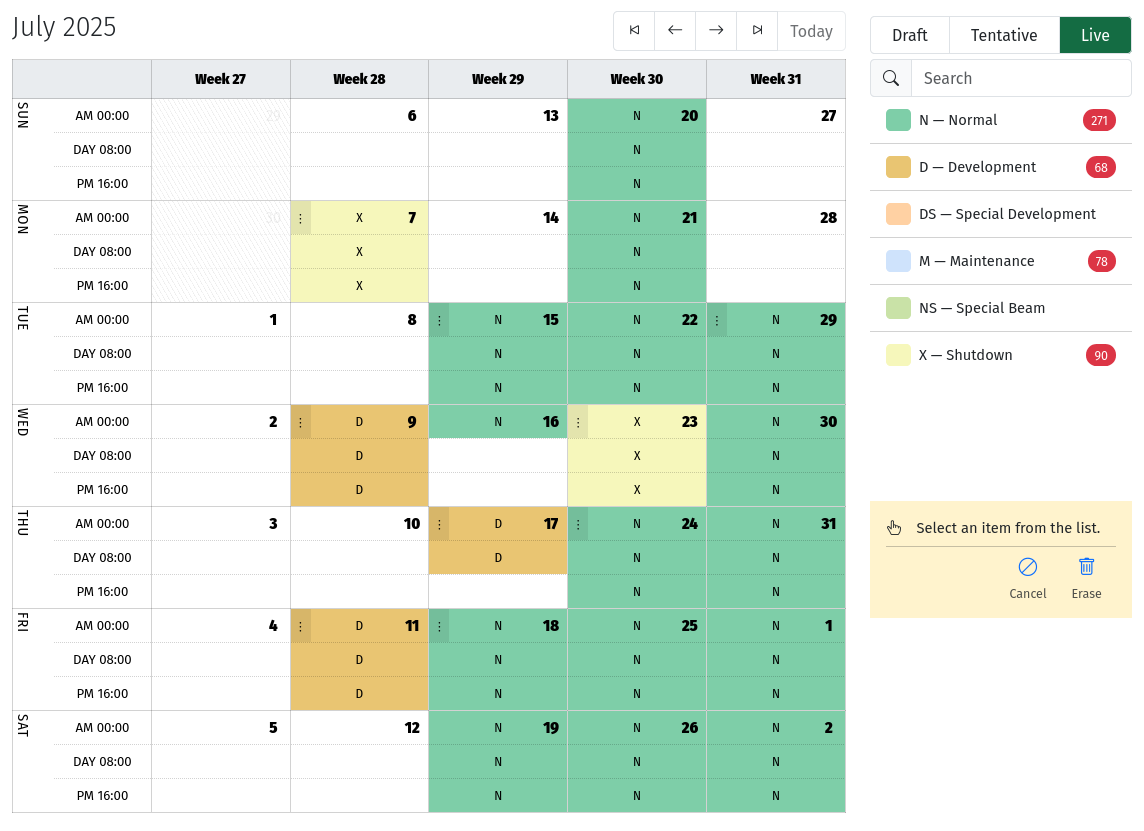Image resolution: width=1144 pixels, height=831 pixels.
Task: Open options menu for July 7 shutdown
Action: tap(301, 218)
